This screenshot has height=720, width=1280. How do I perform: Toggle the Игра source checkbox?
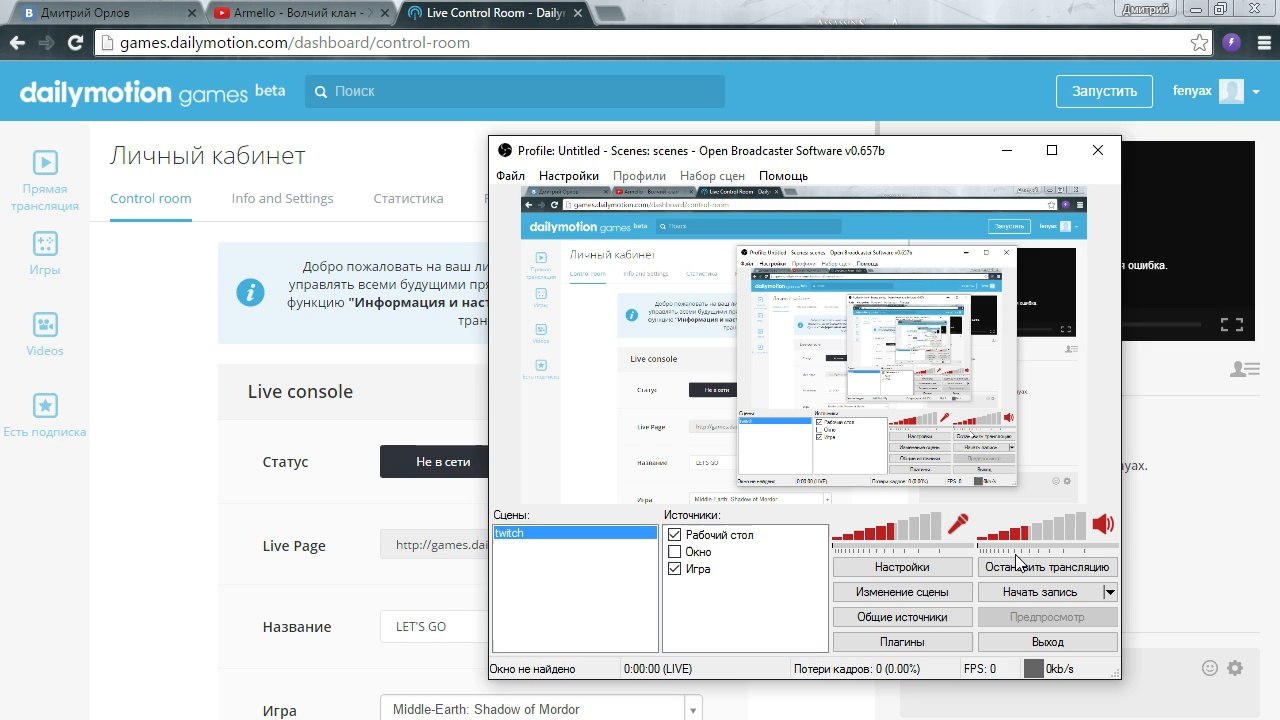(674, 569)
